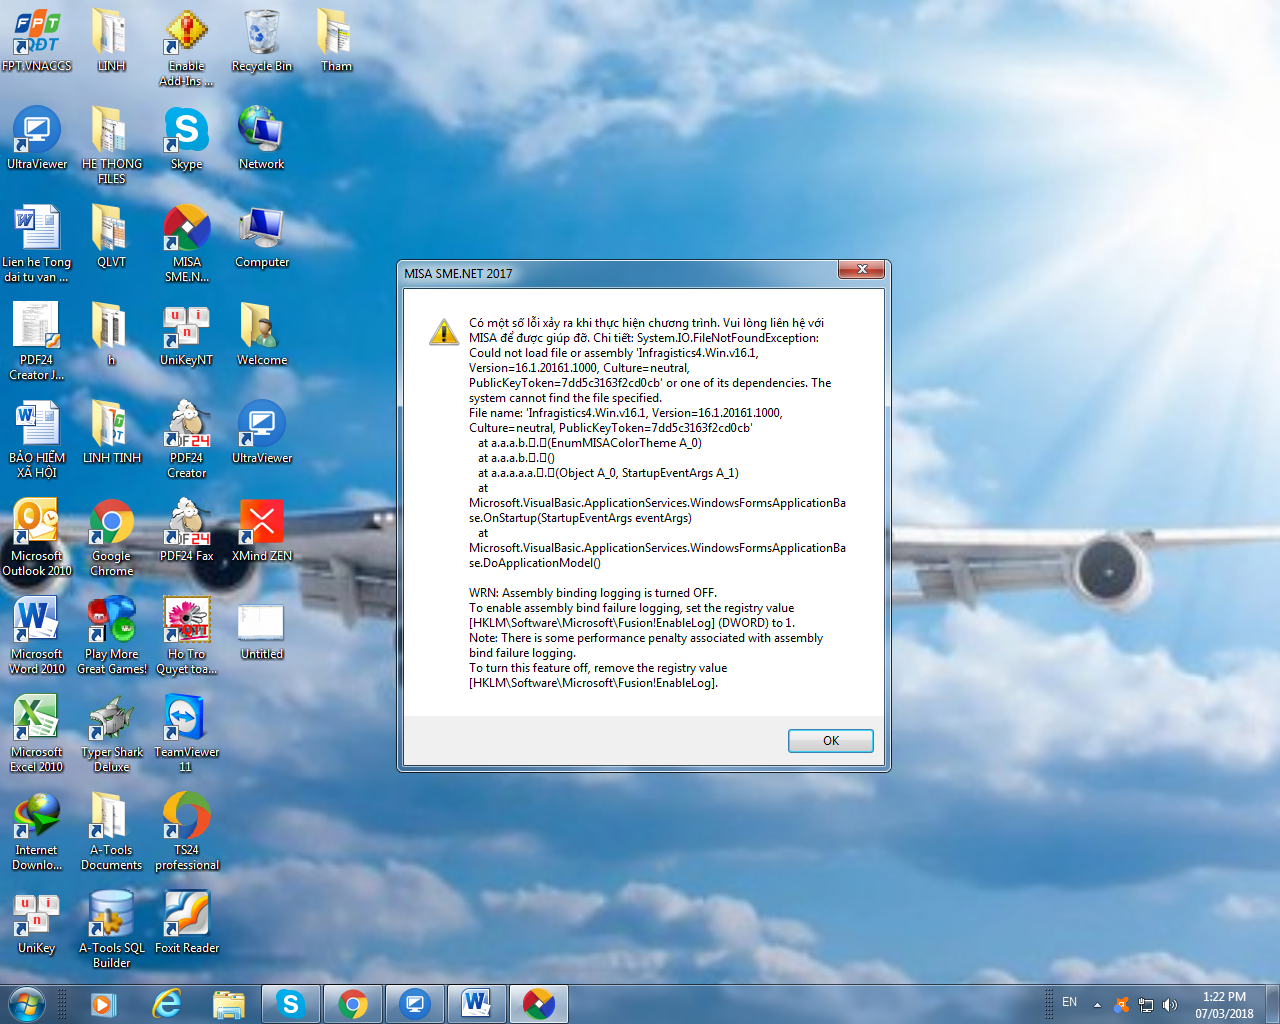The width and height of the screenshot is (1280, 1024).
Task: Launch TS24 professional shortcut
Action: click(186, 831)
